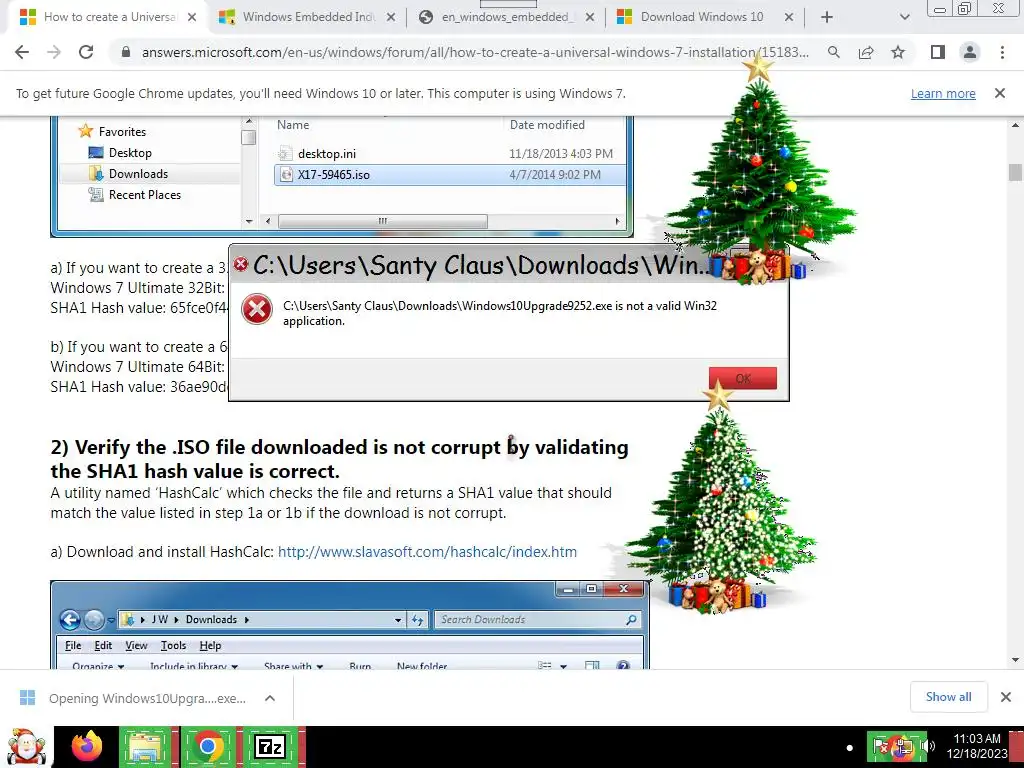Select X17-59465.iso in the screenshot
Viewport: 1024px width, 768px height.
(449, 175)
